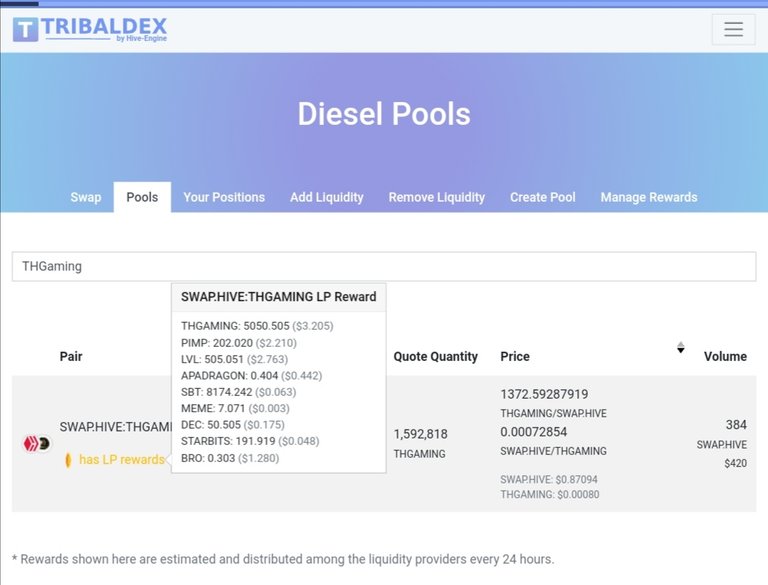Screen dimensions: 768x585
Task: Open the Manage Rewards tab
Action: pyautogui.click(x=649, y=197)
